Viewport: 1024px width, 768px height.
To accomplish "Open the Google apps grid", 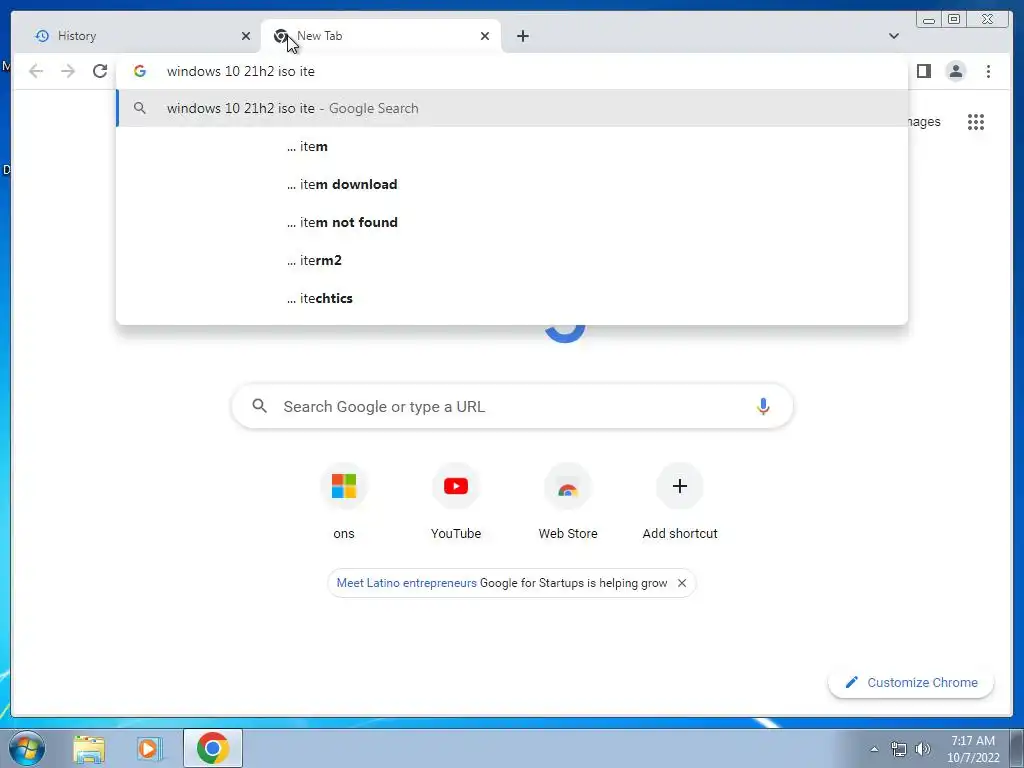I will point(976,121).
